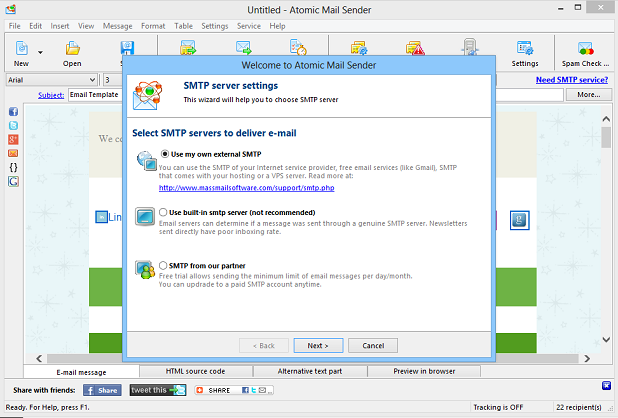Switch to Alternative text part tab
Image resolution: width=618 pixels, height=418 pixels.
click(310, 371)
